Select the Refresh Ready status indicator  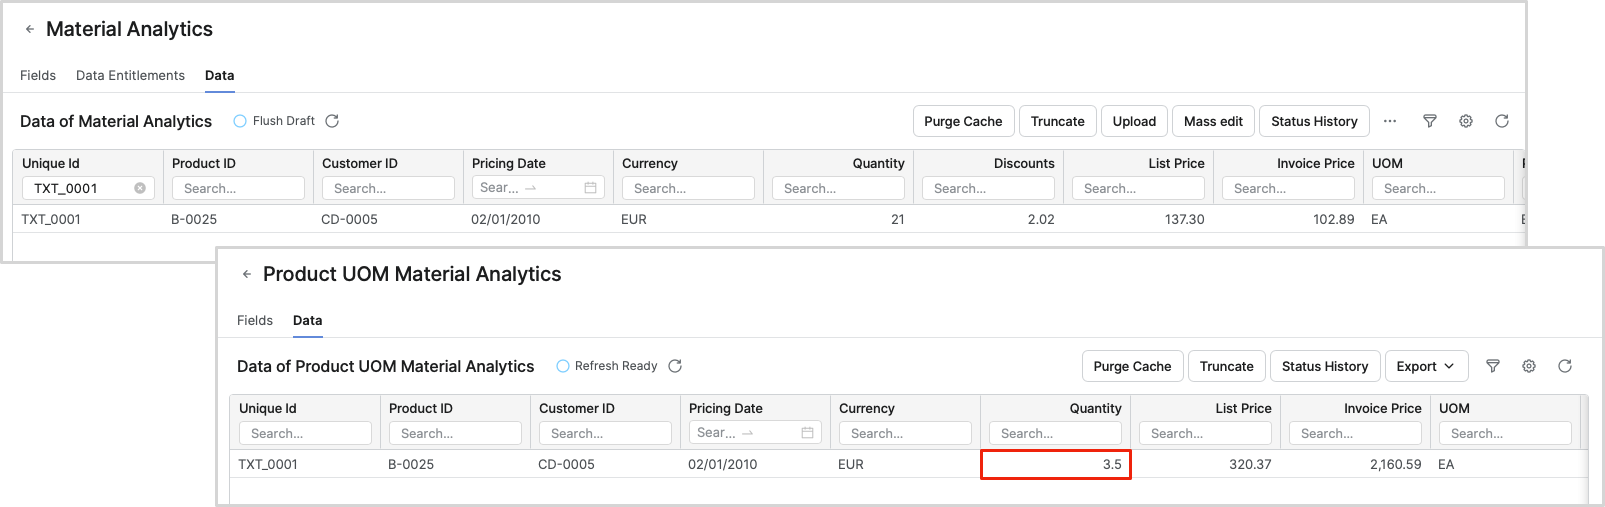coord(563,366)
